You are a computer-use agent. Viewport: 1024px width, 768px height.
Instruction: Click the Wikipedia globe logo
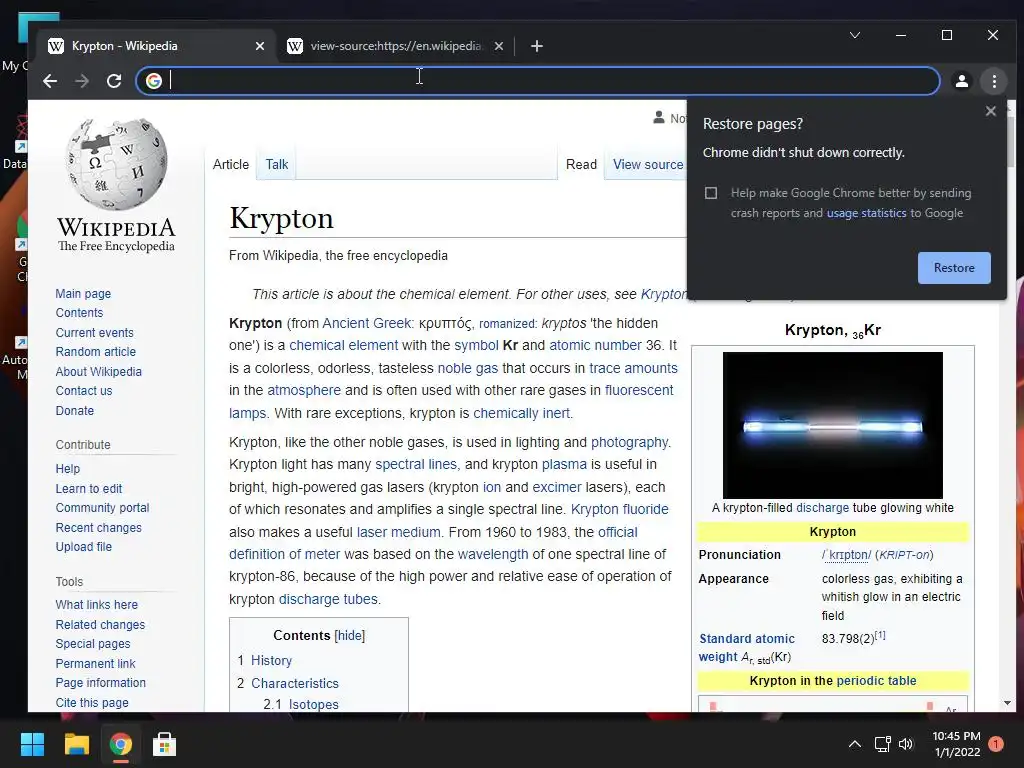point(116,165)
